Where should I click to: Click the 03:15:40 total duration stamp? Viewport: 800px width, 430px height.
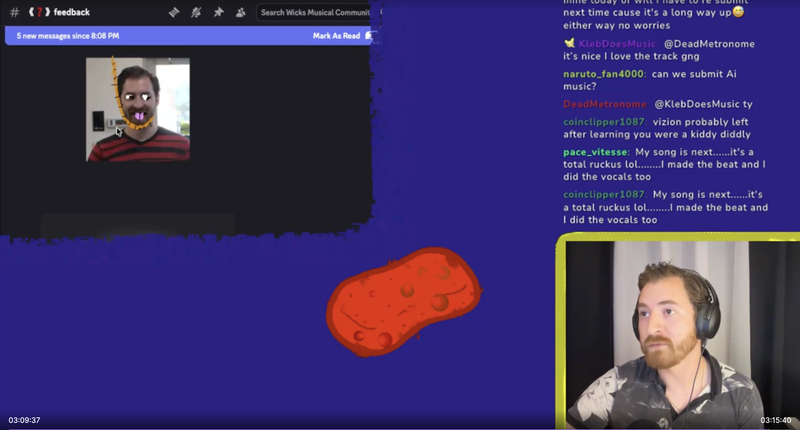point(776,420)
